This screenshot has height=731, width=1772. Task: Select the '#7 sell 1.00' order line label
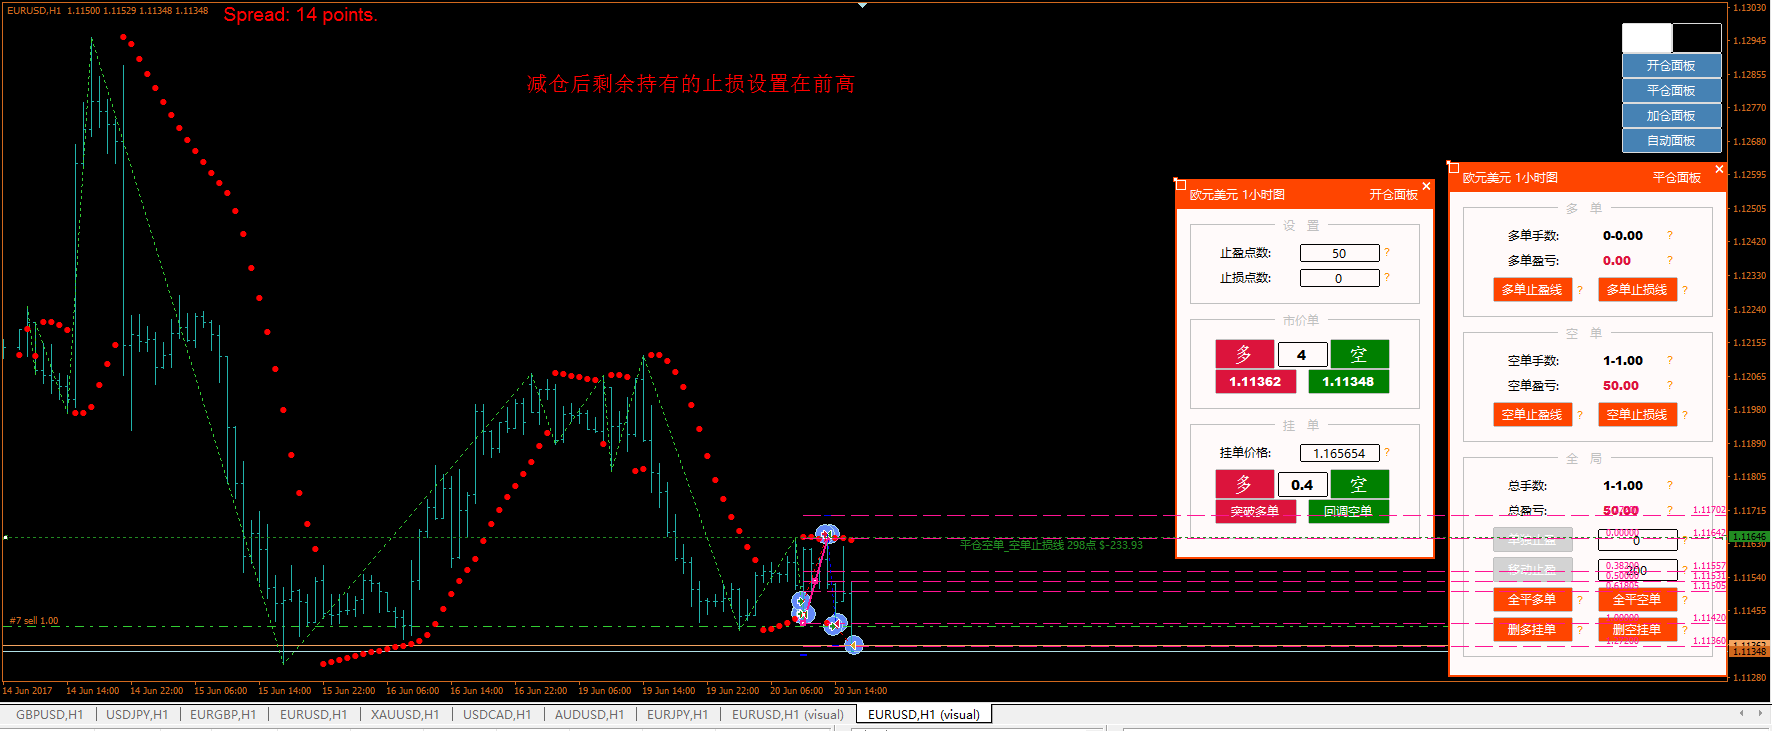[34, 621]
